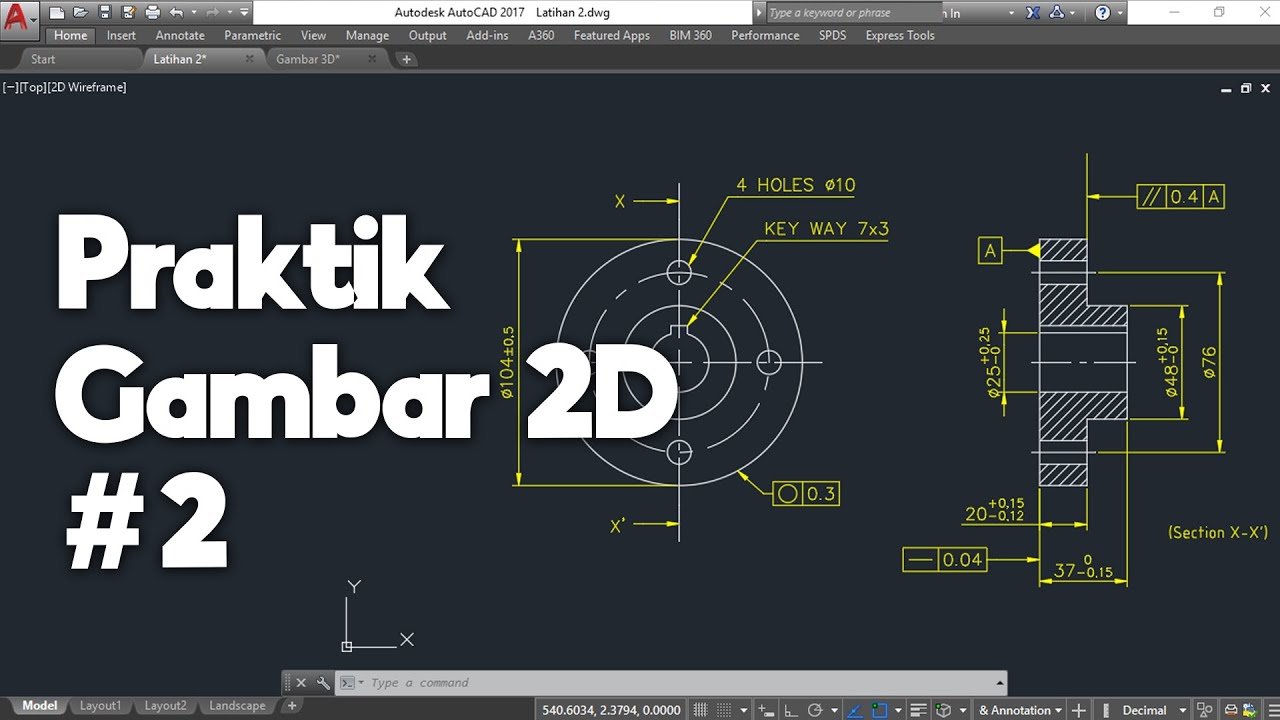Click the Save As icon in Quick Access
Viewport: 1280px width, 720px height.
pyautogui.click(x=128, y=13)
